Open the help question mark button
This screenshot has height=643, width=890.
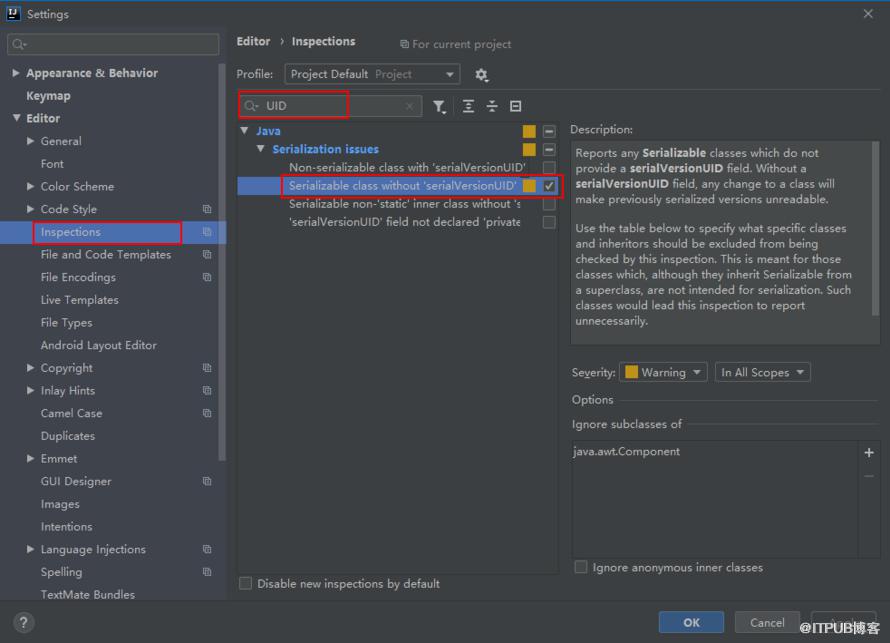[x=23, y=623]
